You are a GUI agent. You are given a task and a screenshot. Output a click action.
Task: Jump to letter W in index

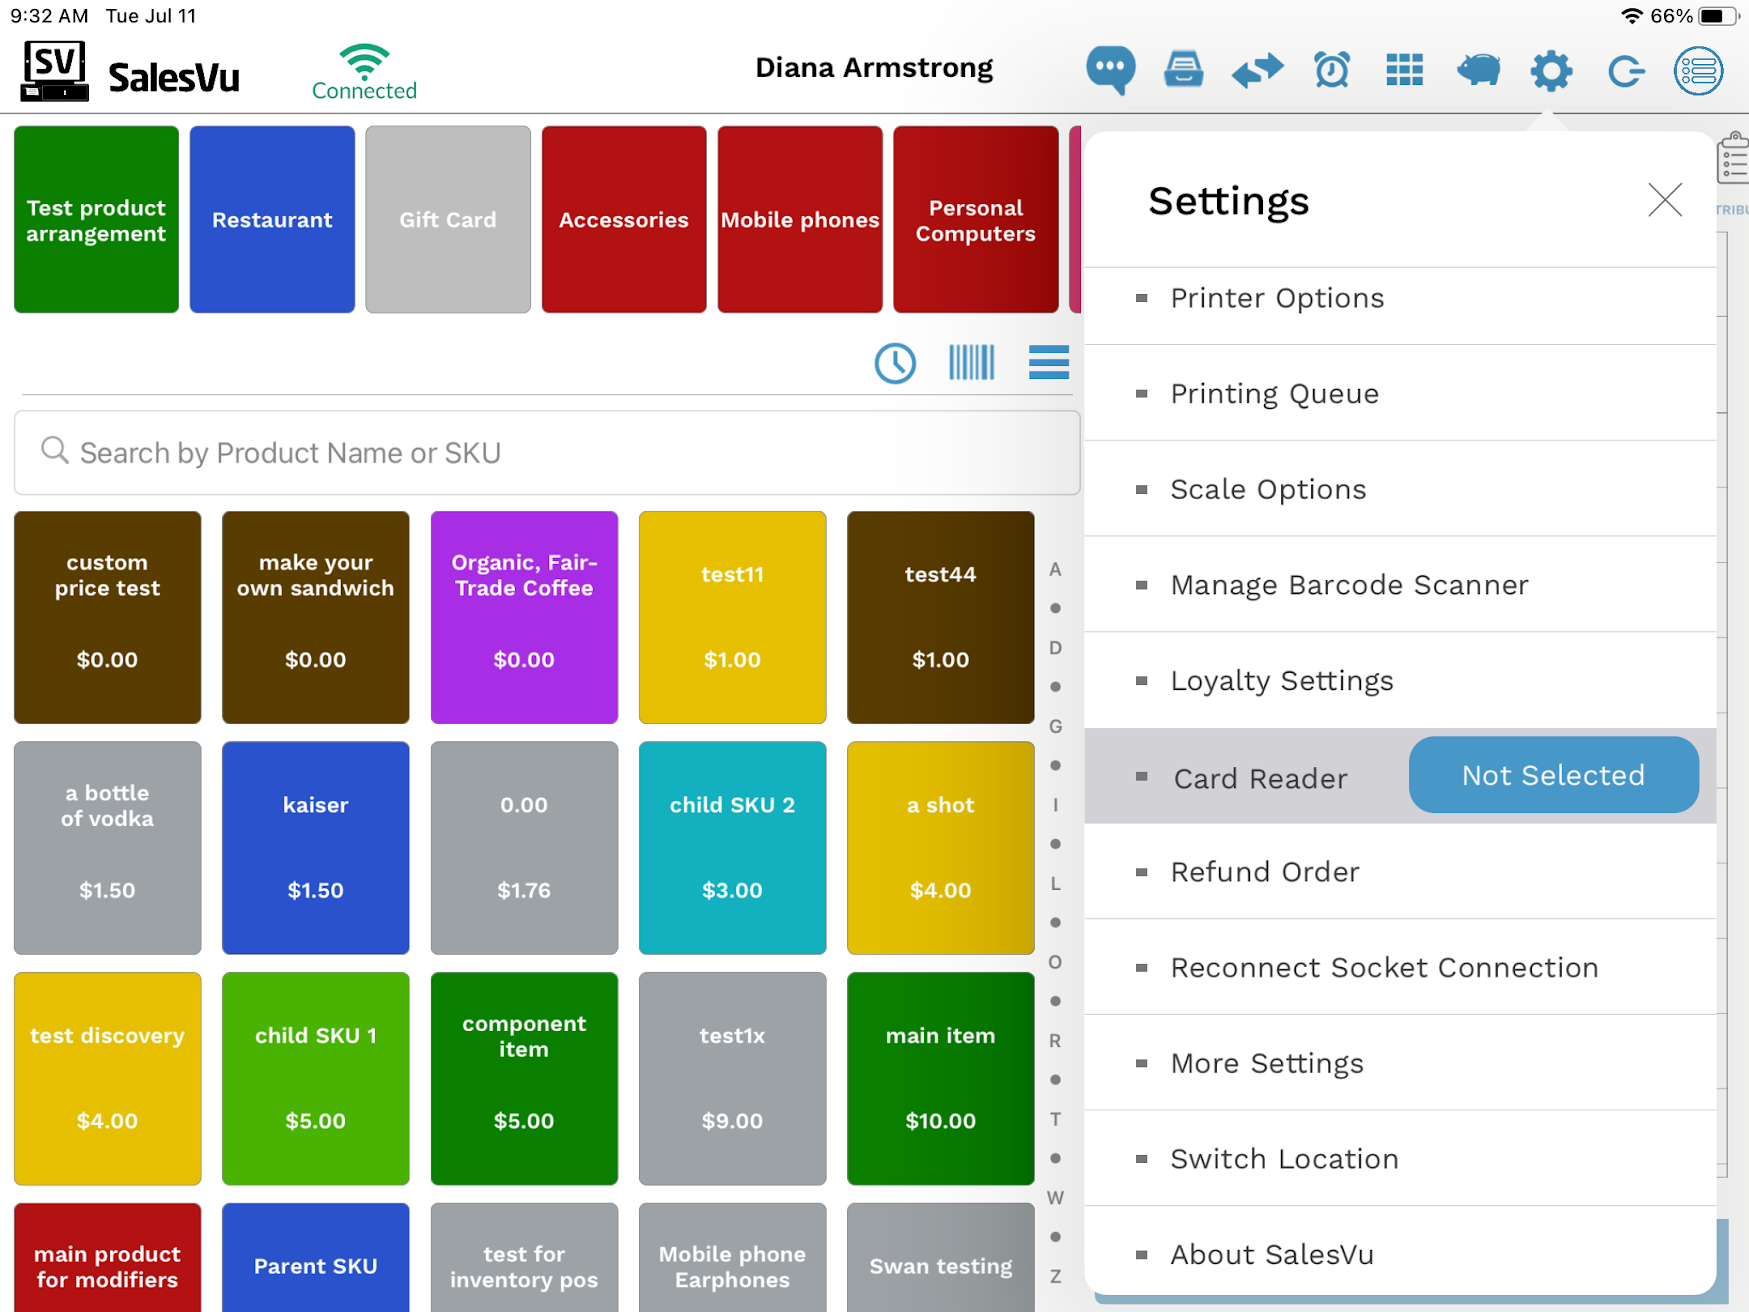point(1055,1198)
